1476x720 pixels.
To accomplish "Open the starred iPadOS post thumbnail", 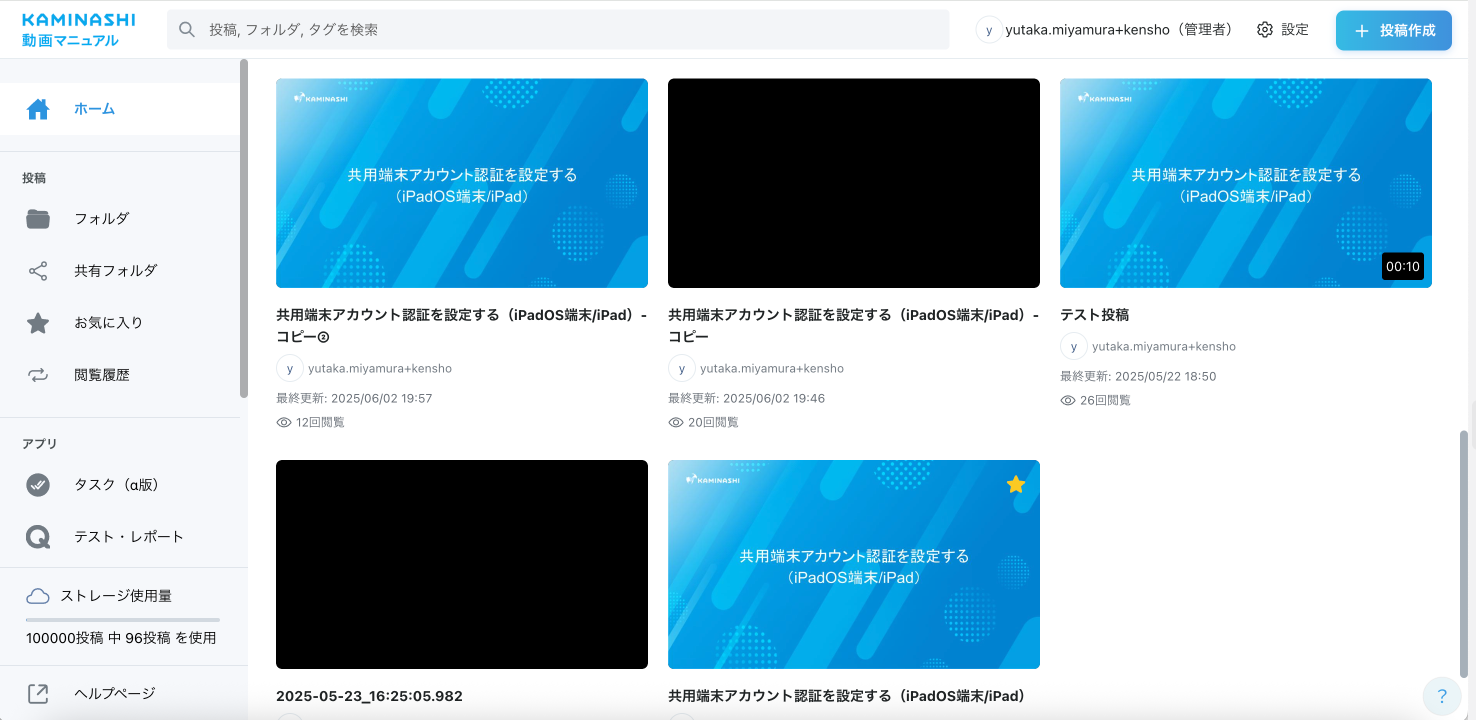I will tap(854, 564).
